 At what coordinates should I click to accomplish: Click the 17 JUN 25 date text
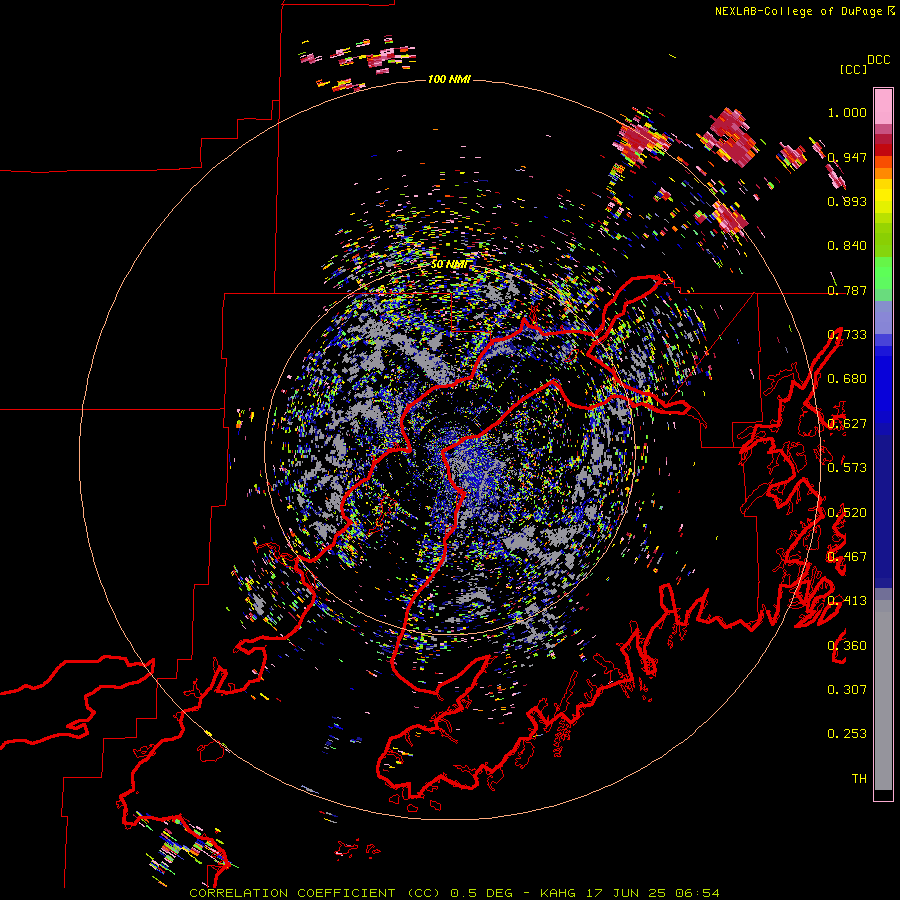626,893
